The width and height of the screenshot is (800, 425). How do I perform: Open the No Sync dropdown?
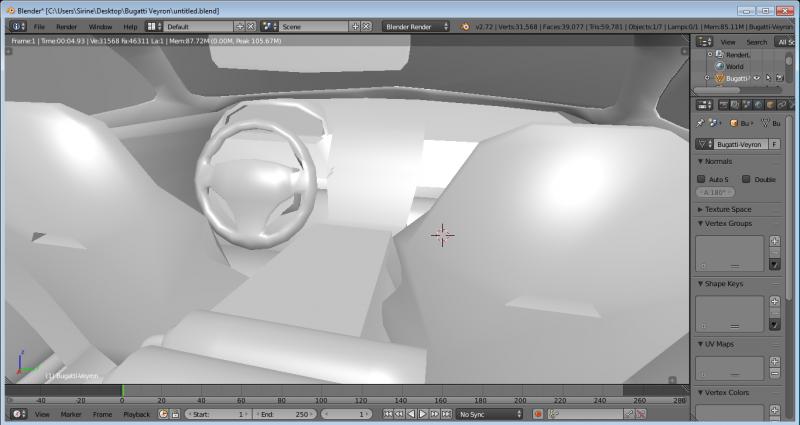489,414
